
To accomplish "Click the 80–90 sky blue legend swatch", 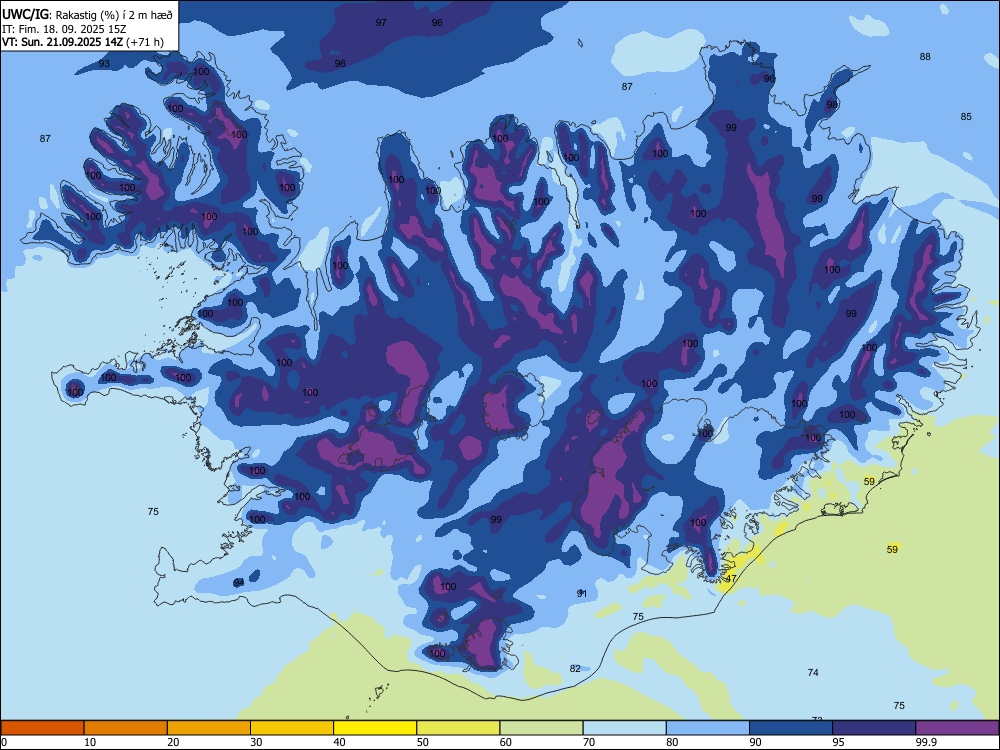I will [x=708, y=728].
